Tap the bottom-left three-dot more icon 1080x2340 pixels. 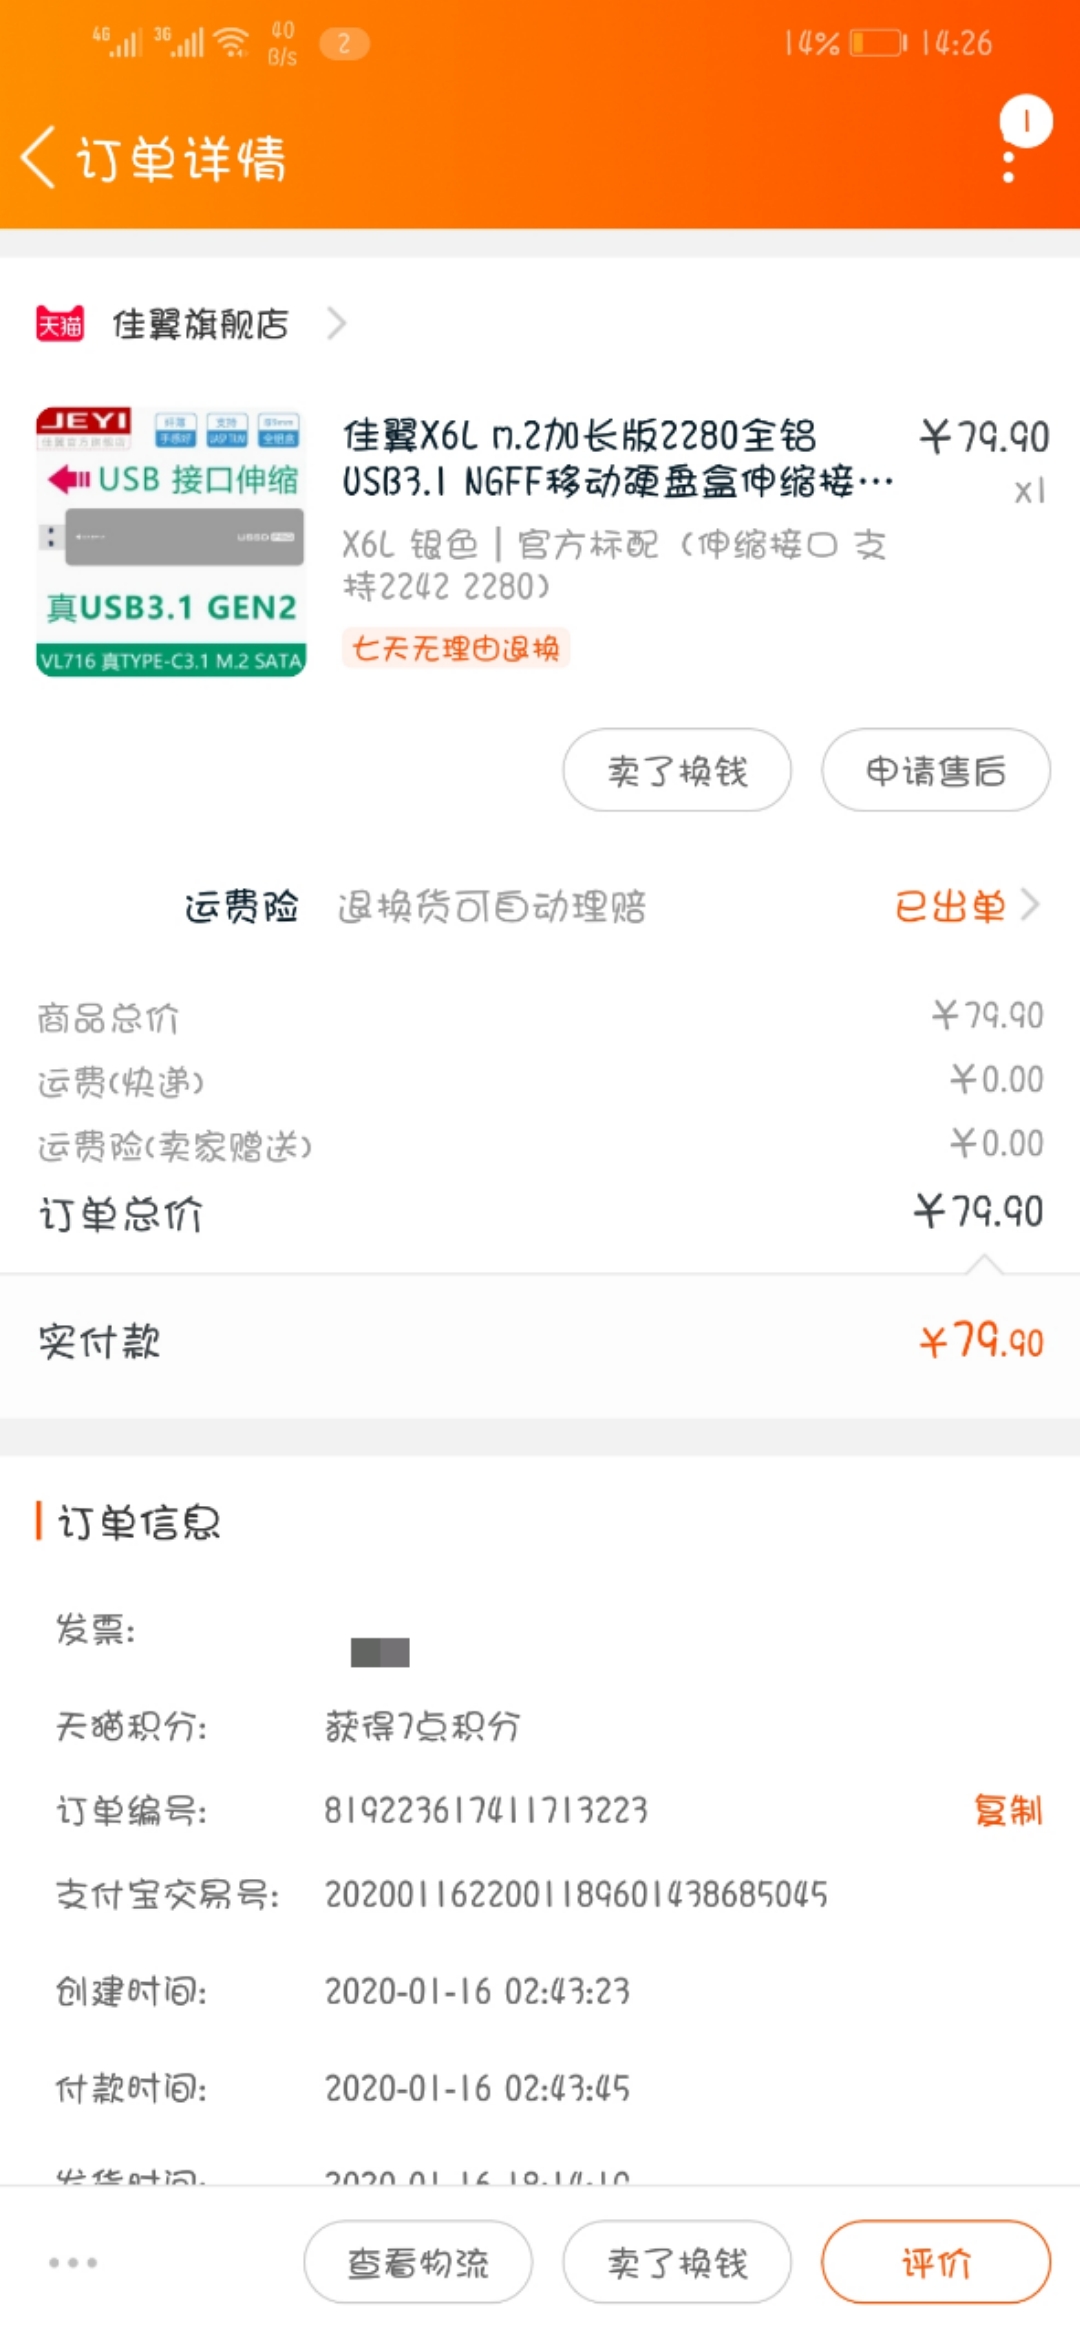point(73,2262)
